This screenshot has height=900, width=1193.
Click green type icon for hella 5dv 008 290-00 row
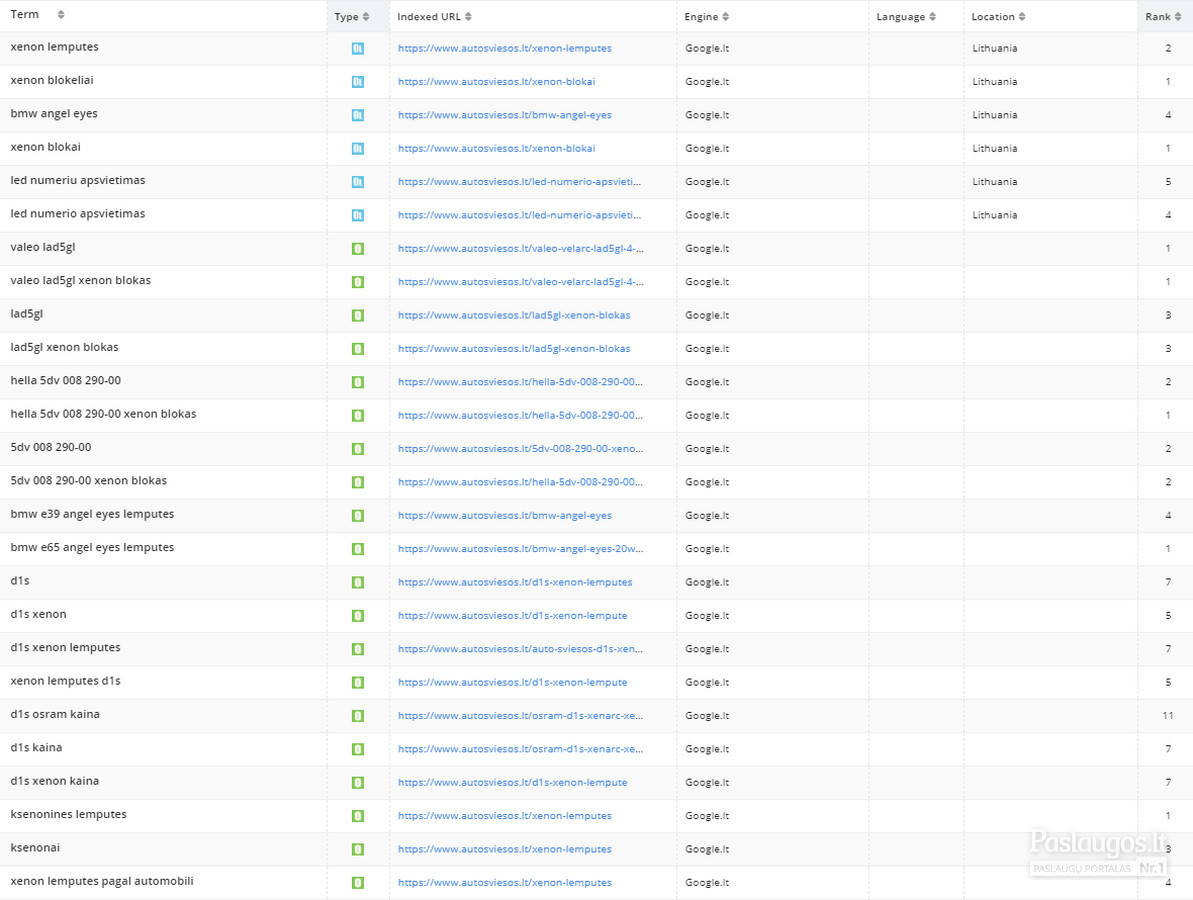[x=358, y=382]
